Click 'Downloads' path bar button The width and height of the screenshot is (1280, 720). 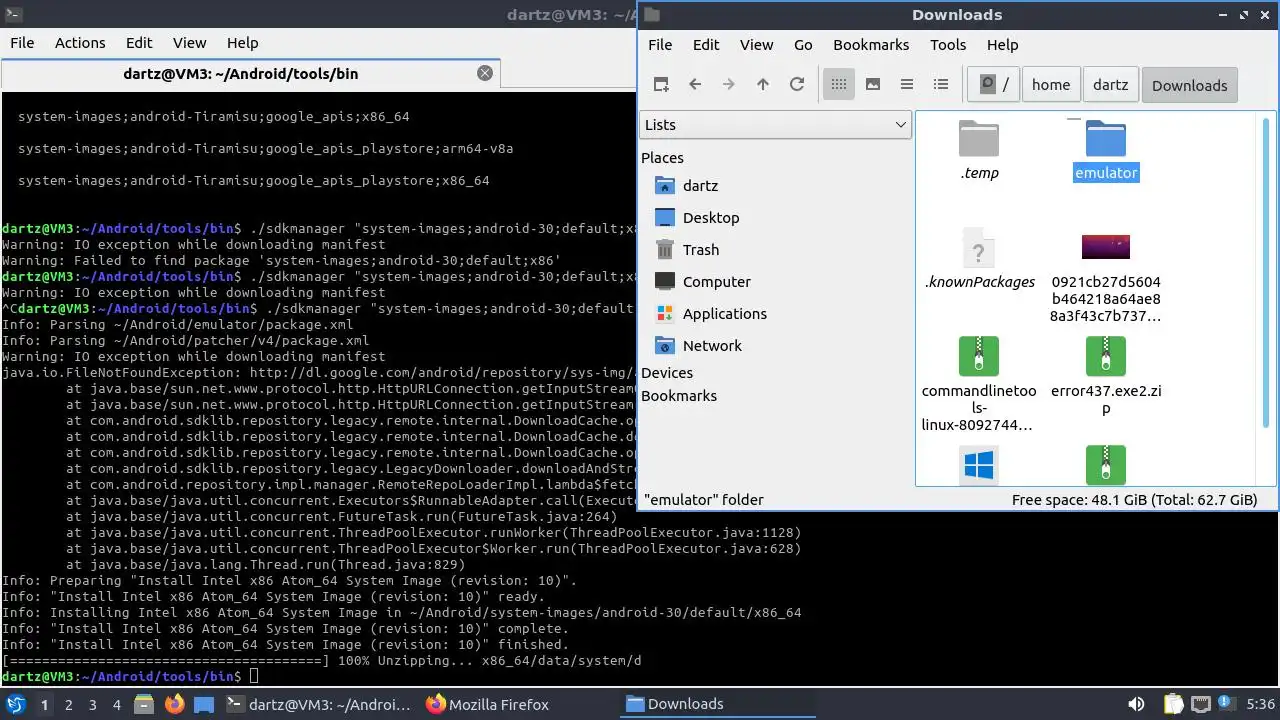1189,85
